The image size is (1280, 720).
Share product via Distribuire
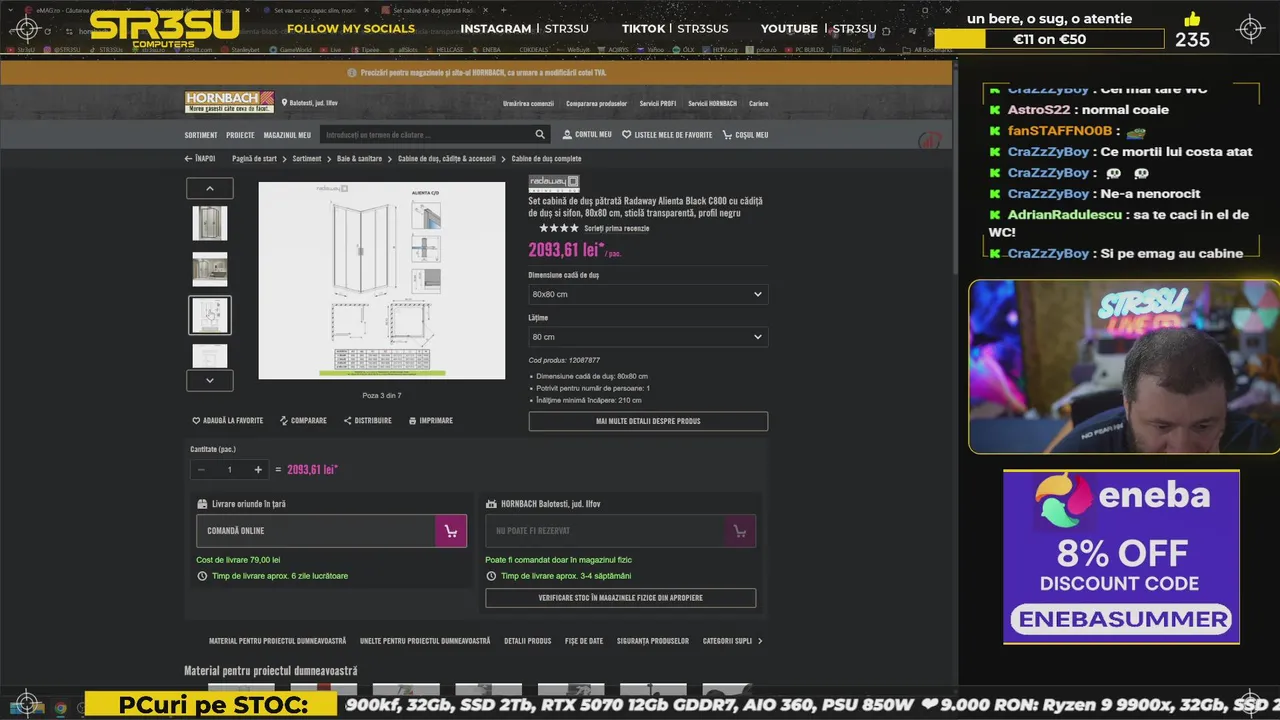point(368,421)
